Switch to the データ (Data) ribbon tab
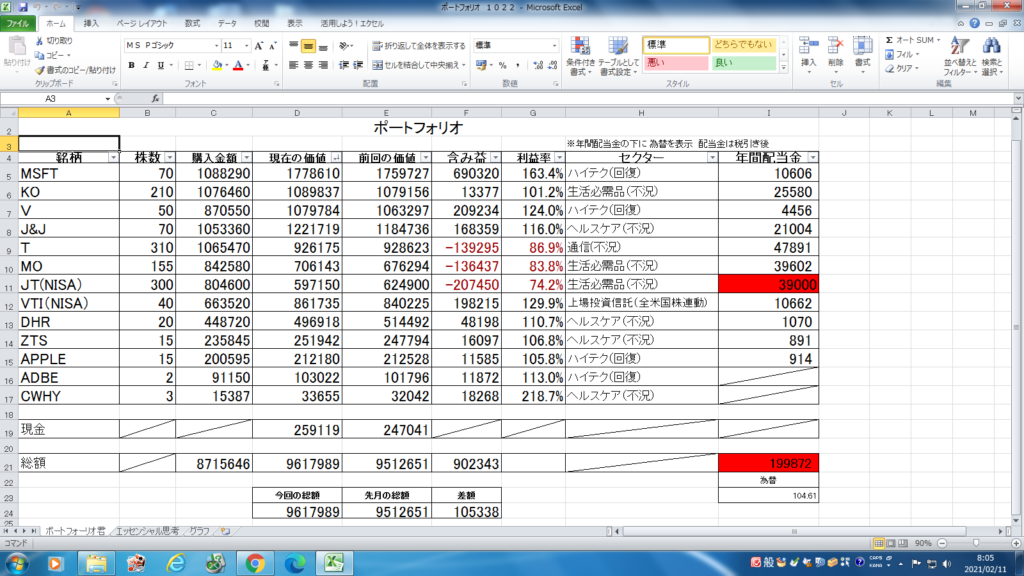Screen dimensions: 1024x576 [x=227, y=24]
